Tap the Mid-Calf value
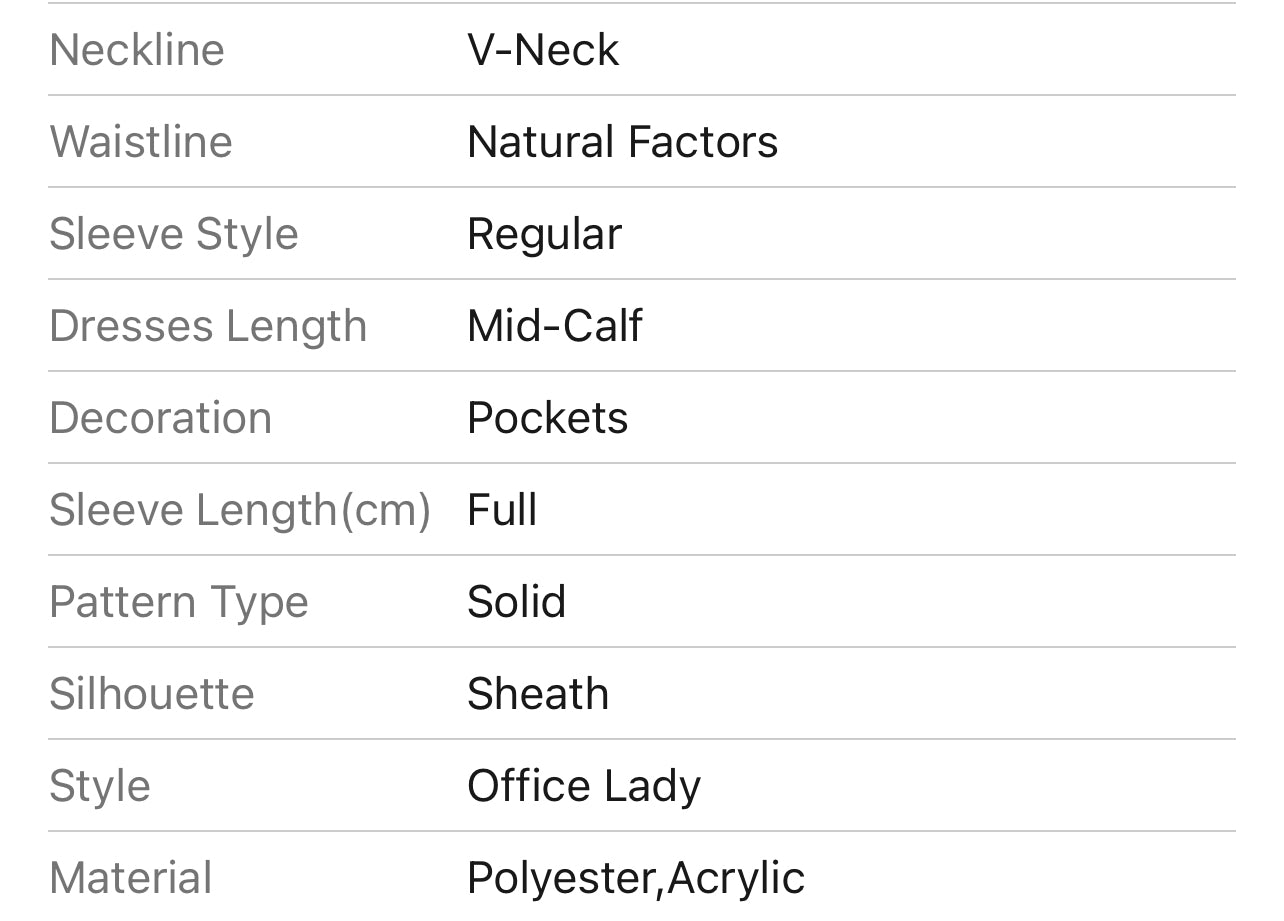 [555, 326]
